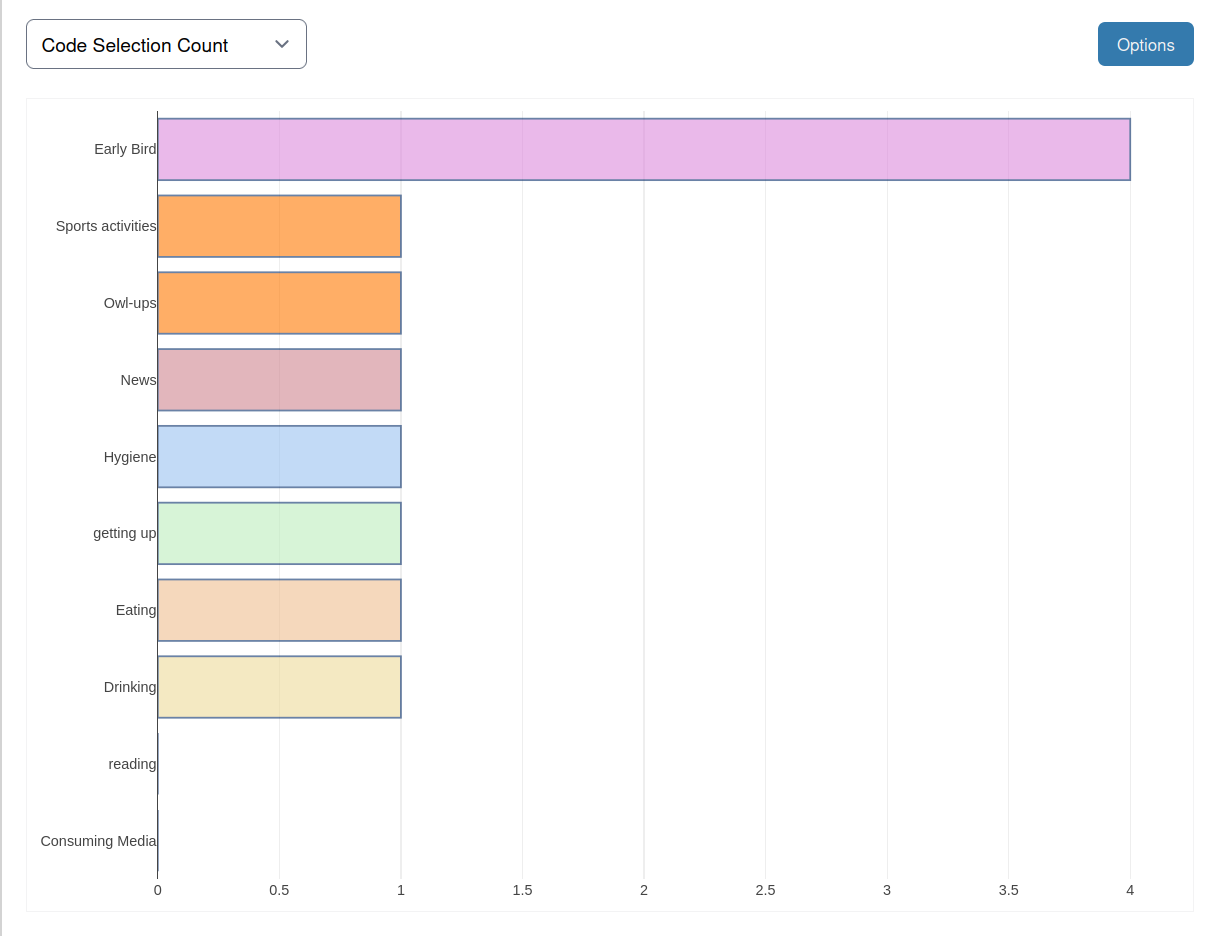Viewport: 1218px width, 936px height.
Task: Select the 0.5 x-axis tick label
Action: pos(279,890)
